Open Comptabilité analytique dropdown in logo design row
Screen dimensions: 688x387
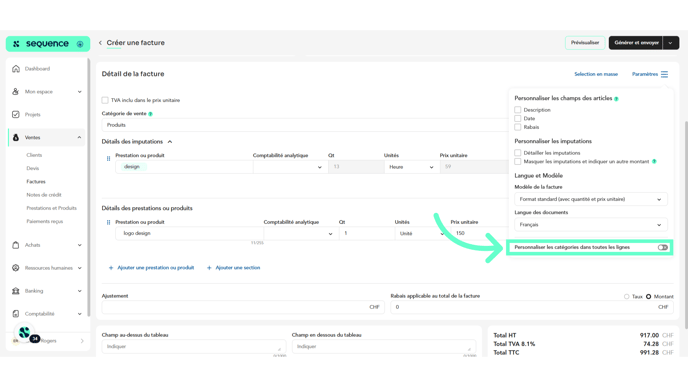pyautogui.click(x=301, y=233)
